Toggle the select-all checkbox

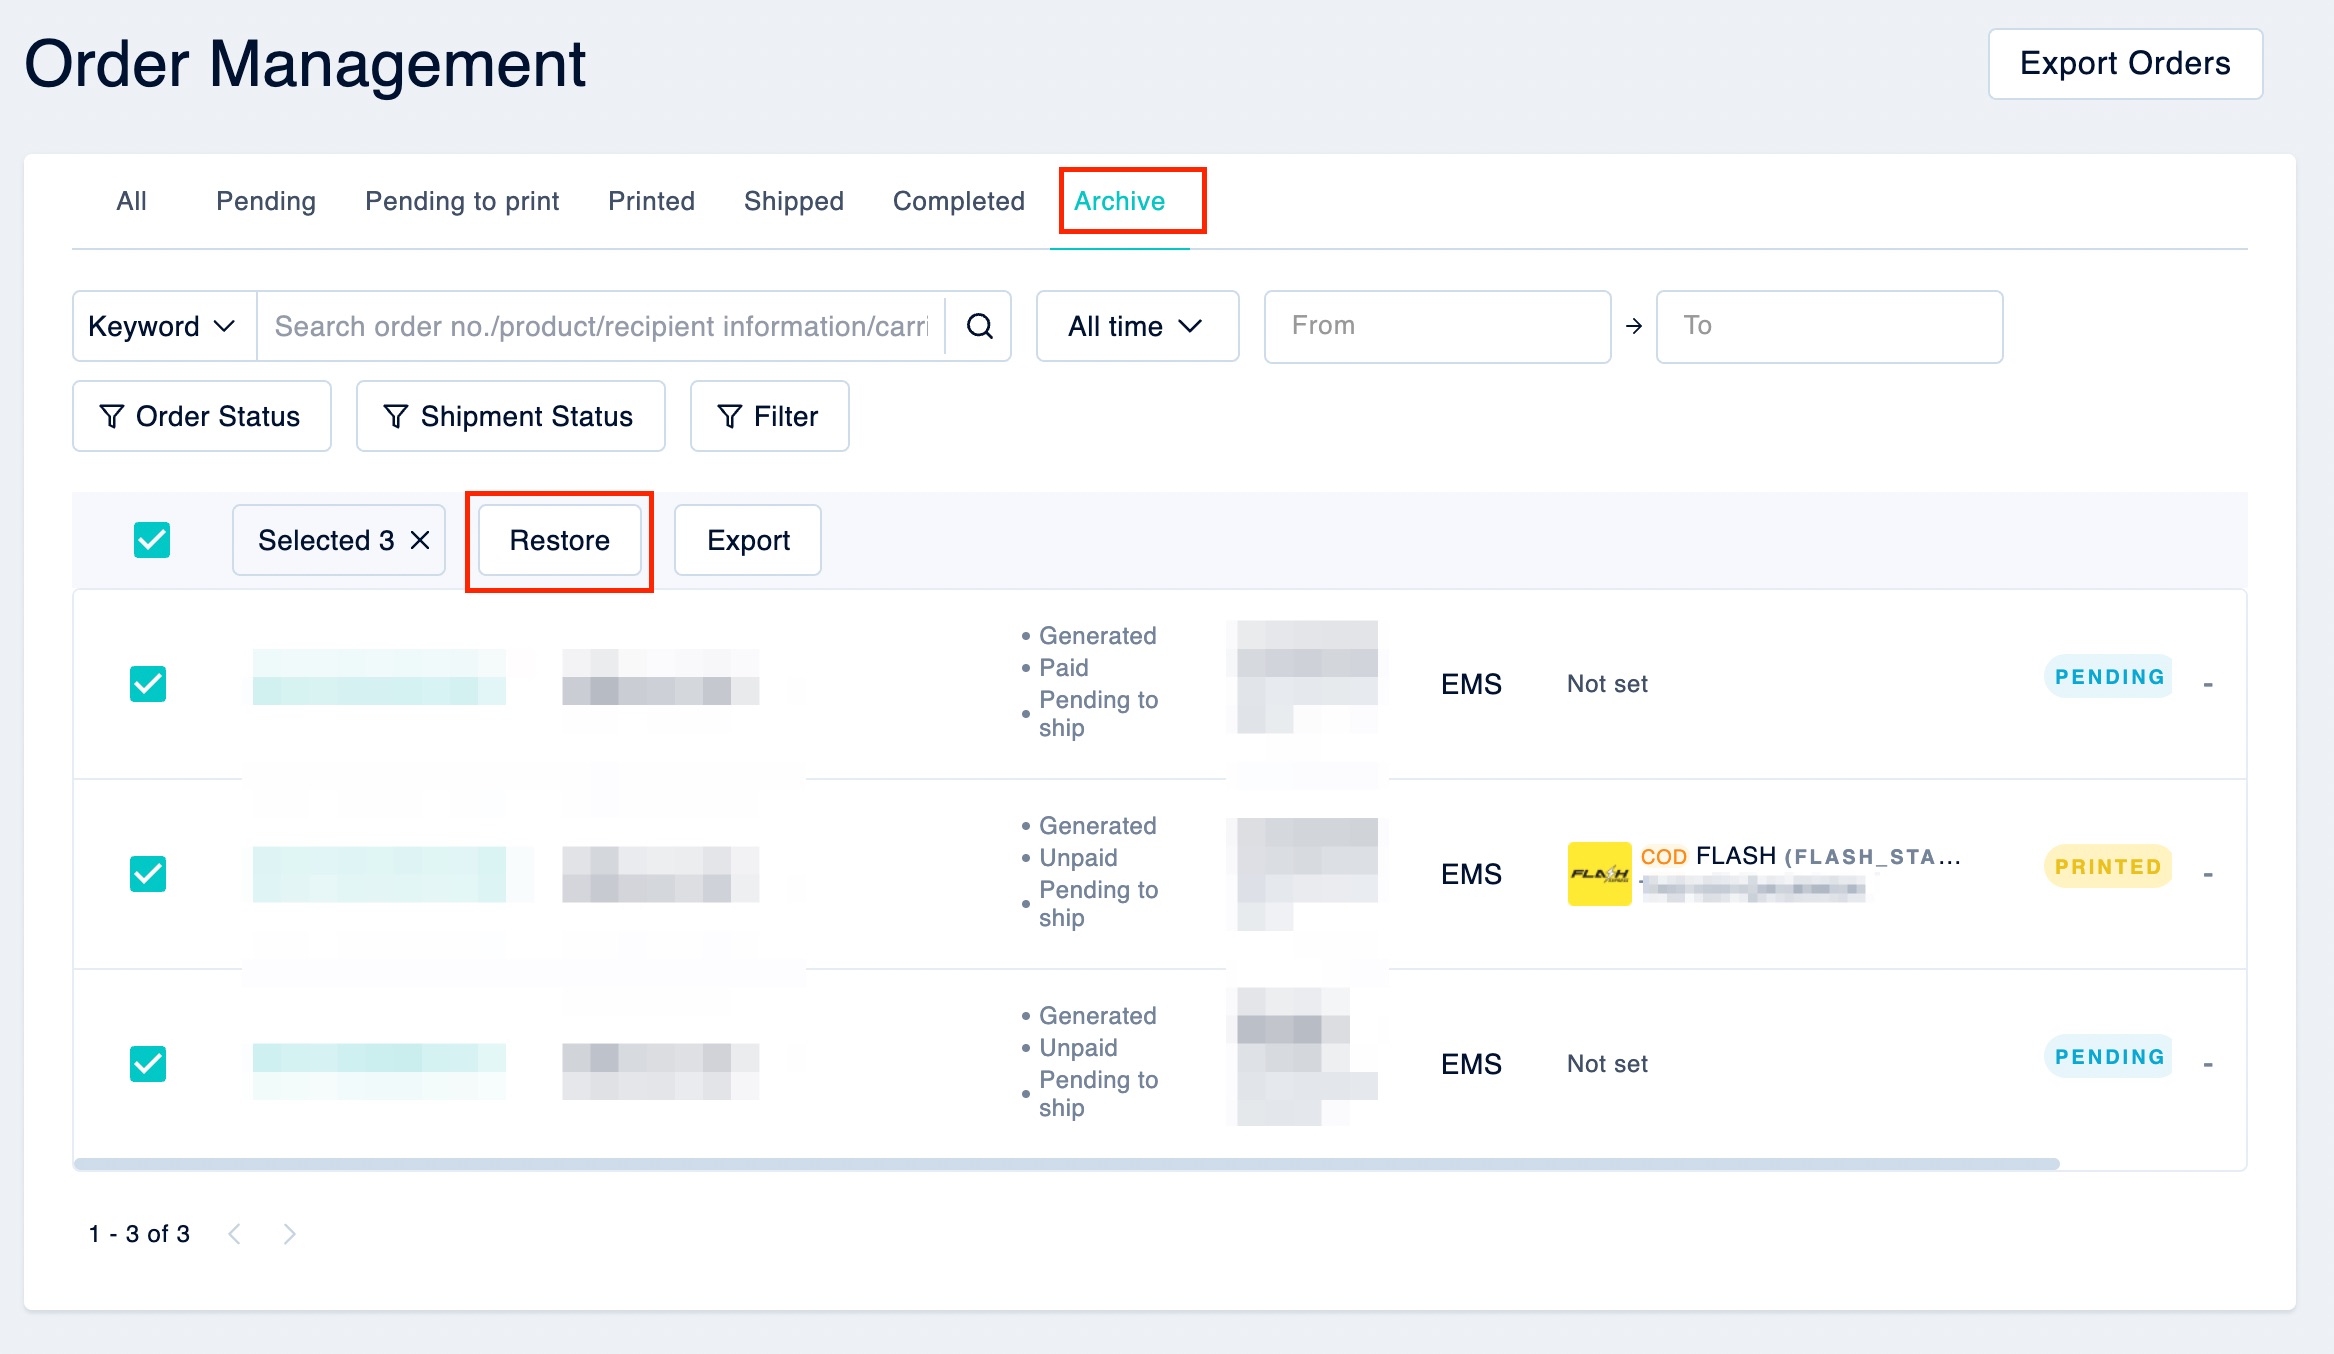pos(150,540)
